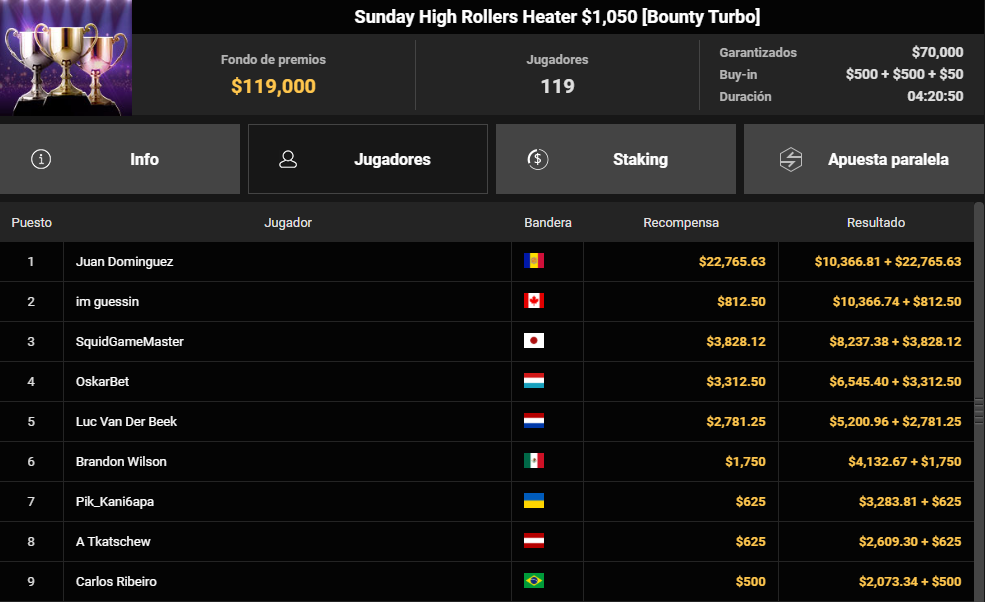Viewport: 985px width, 602px height.
Task: Open the Staking tab
Action: 616,159
